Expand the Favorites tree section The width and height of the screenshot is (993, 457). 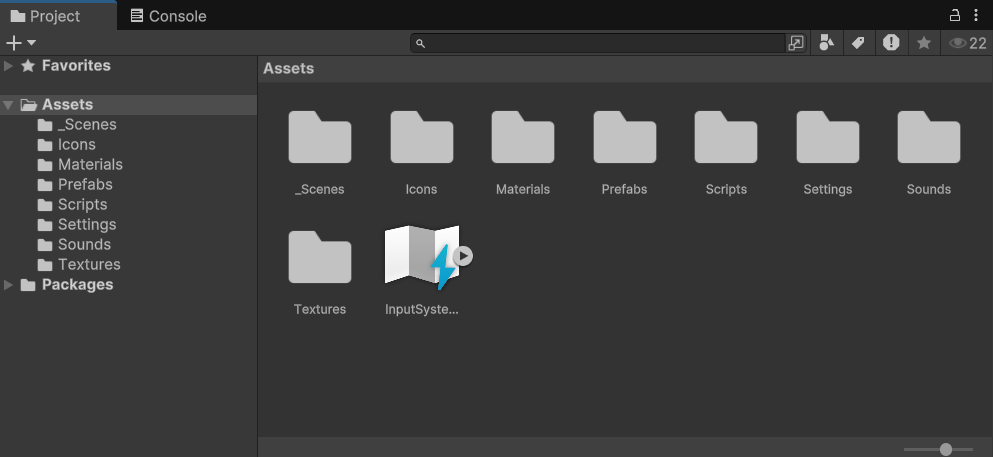tap(8, 66)
